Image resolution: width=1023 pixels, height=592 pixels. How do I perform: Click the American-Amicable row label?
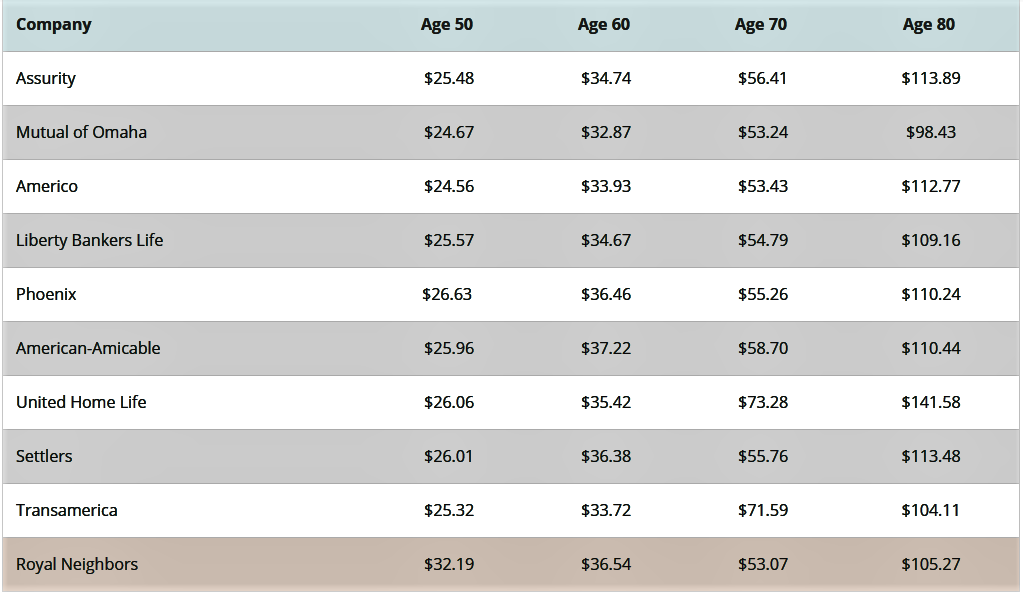pos(88,348)
